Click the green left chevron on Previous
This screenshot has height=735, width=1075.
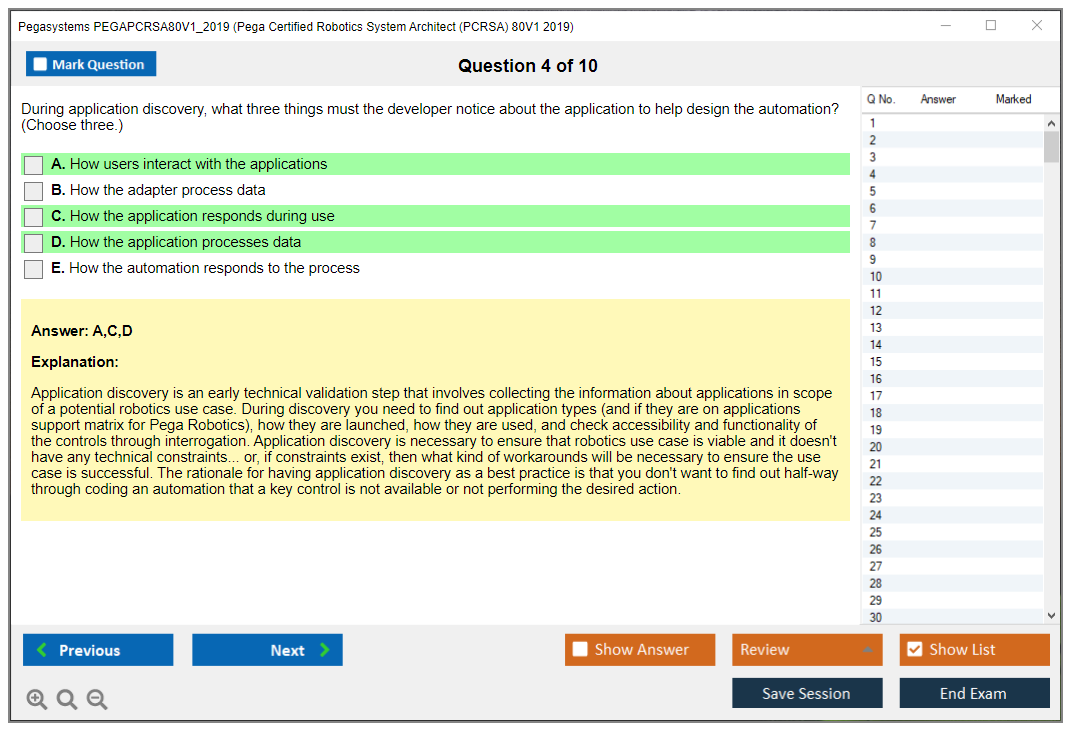(41, 650)
